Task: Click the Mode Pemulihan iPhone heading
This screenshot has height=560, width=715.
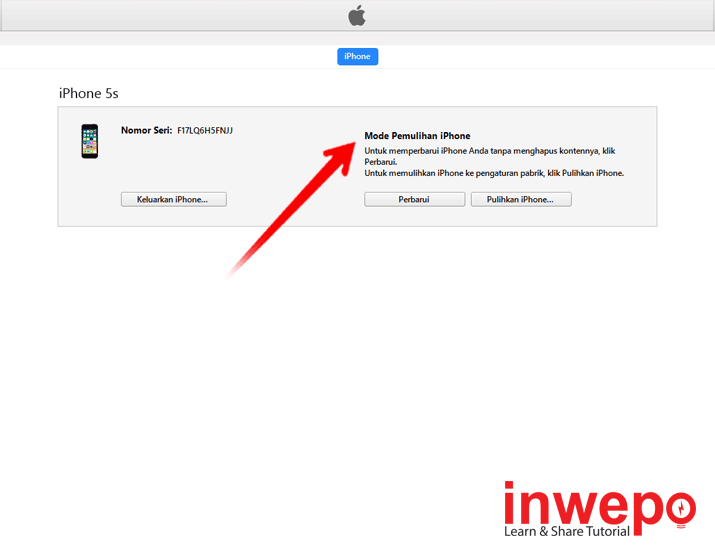Action: pyautogui.click(x=417, y=136)
